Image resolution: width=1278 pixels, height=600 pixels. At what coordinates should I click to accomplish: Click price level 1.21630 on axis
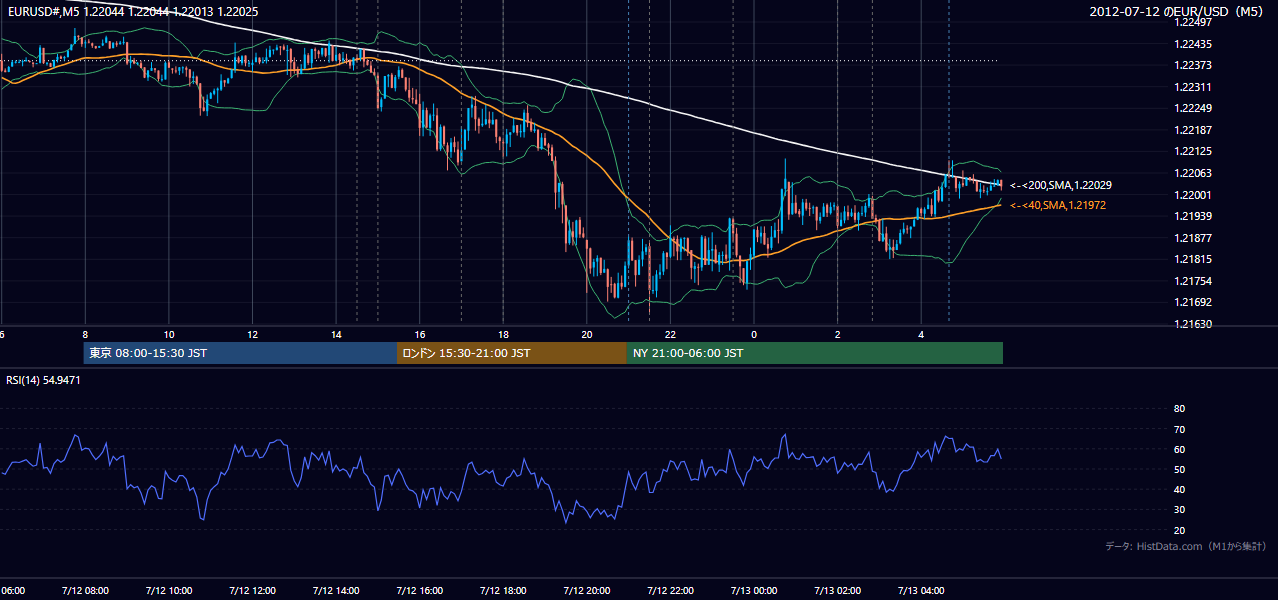[x=1192, y=324]
